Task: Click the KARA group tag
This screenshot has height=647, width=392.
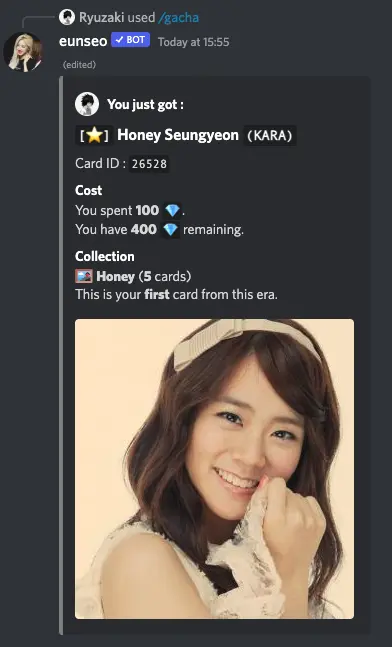Action: [x=270, y=136]
